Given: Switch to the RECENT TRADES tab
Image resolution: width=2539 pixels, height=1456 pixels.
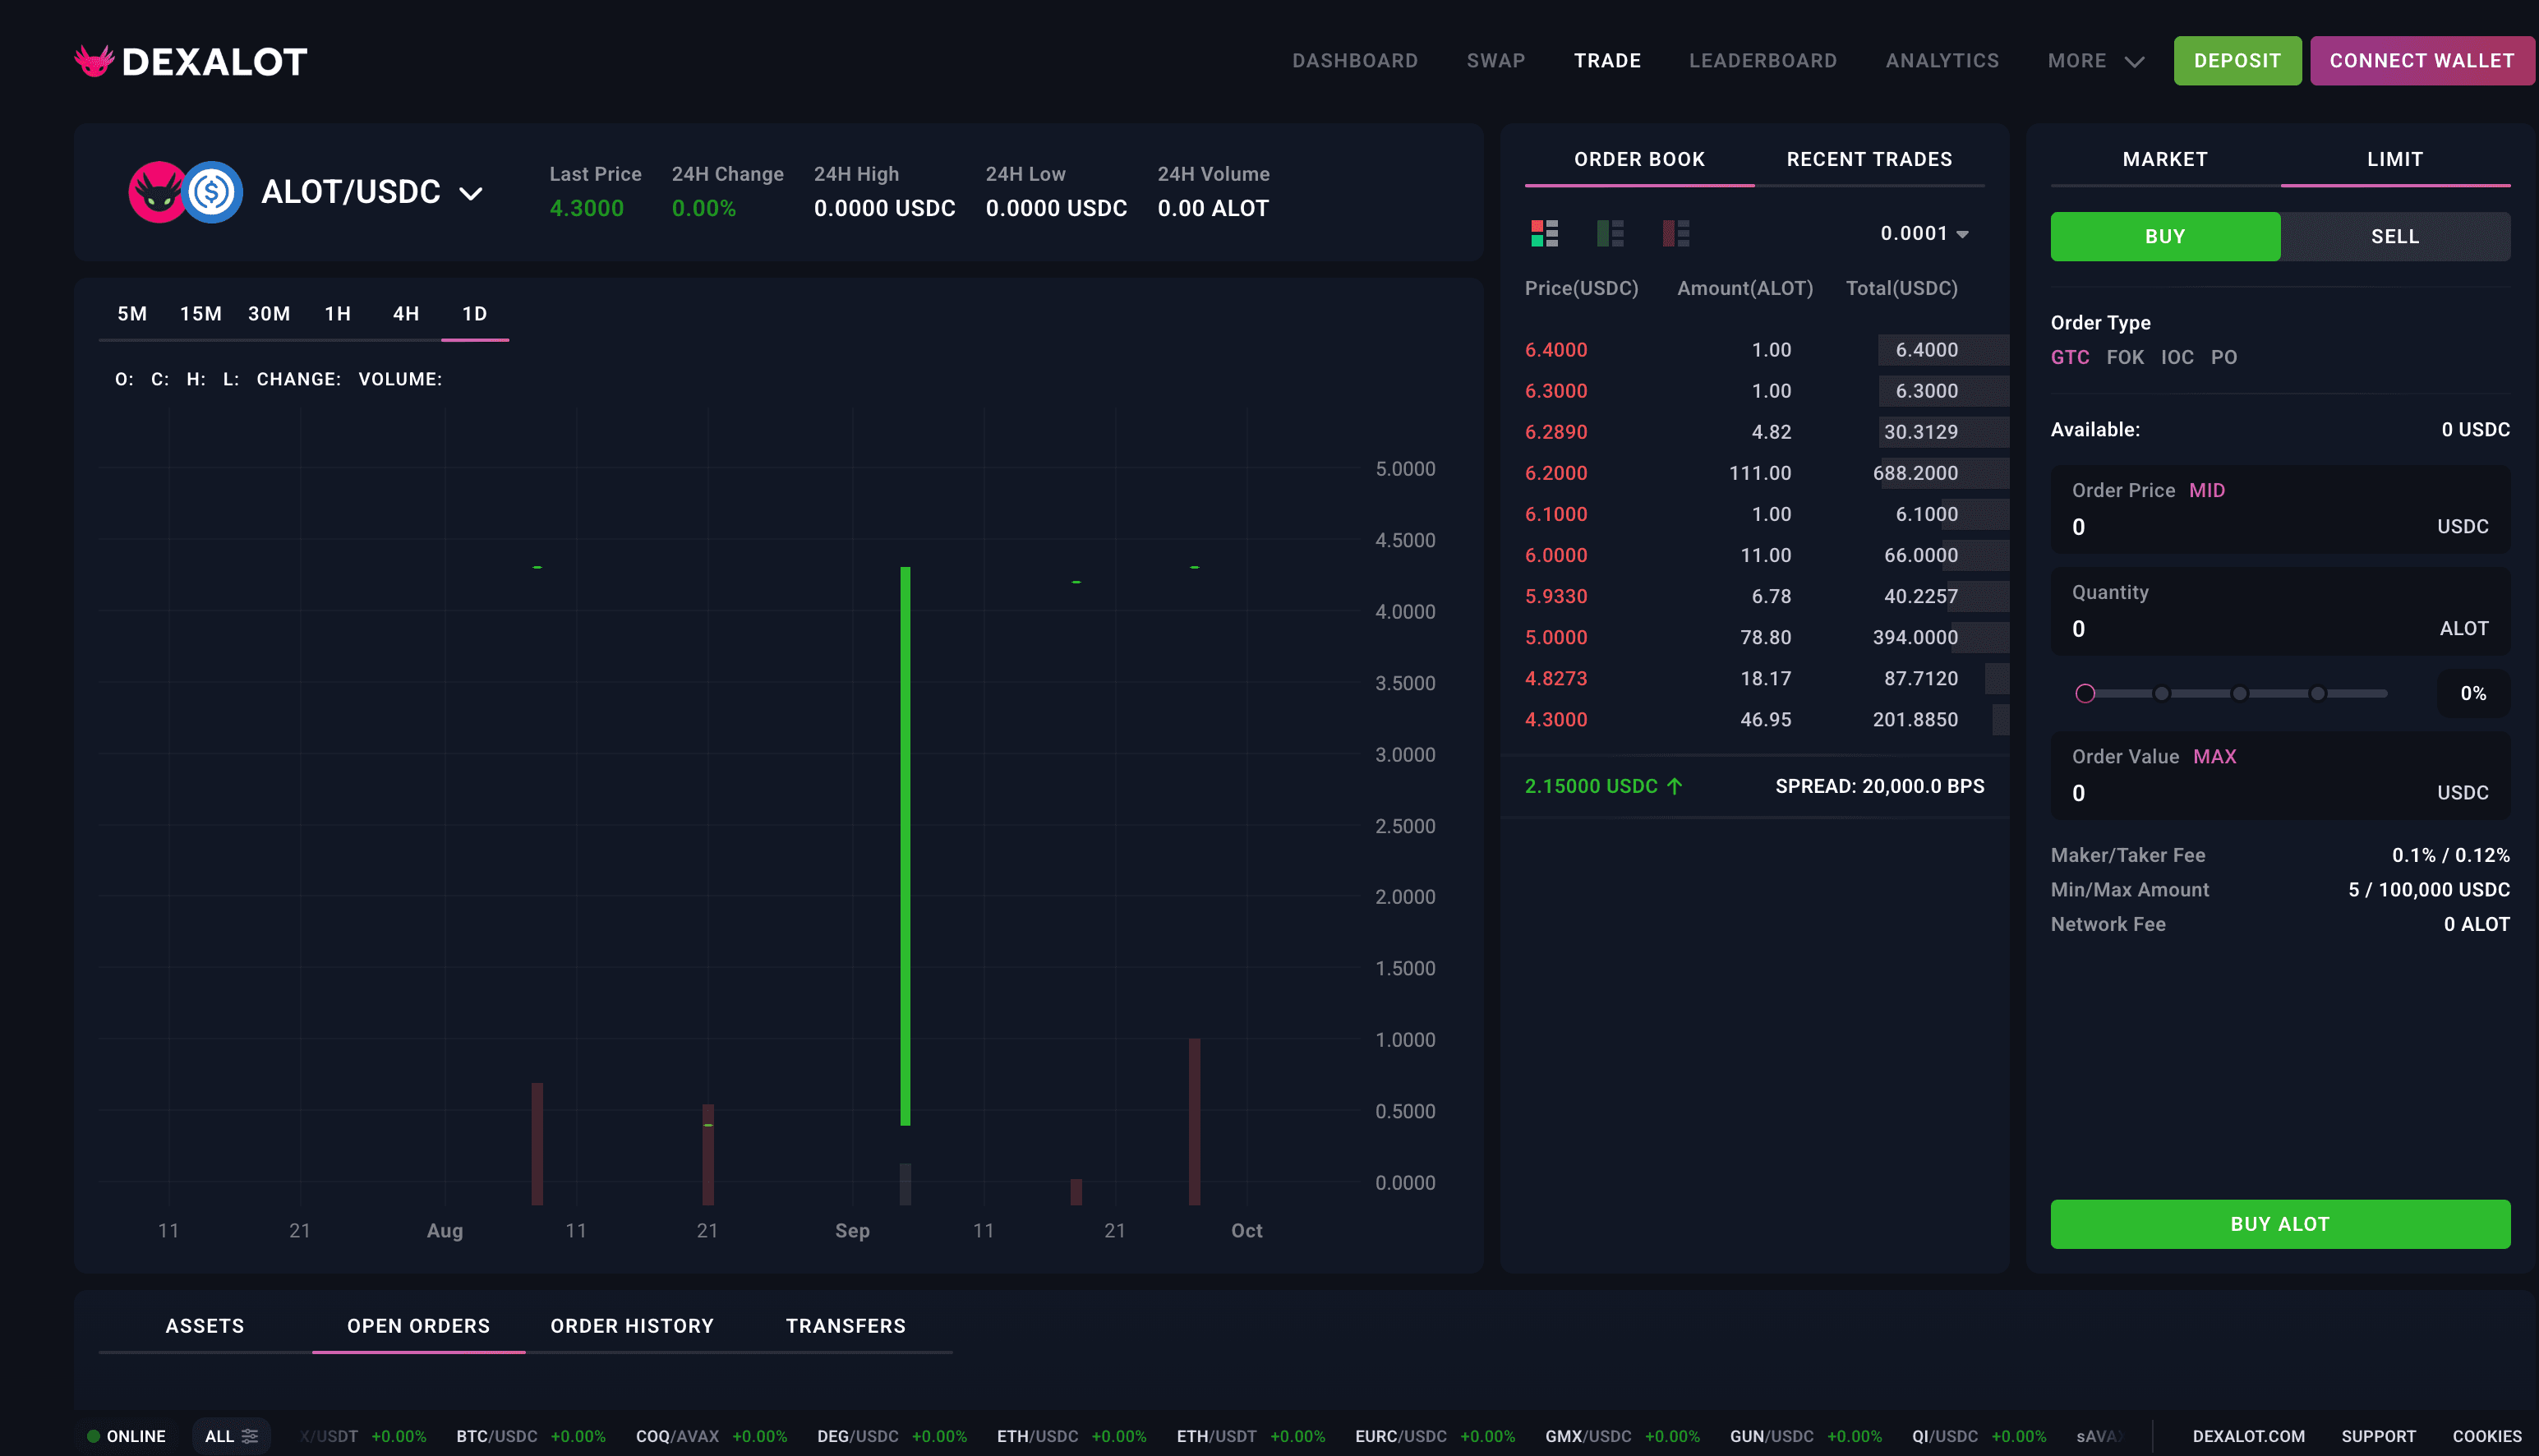Looking at the screenshot, I should point(1868,159).
